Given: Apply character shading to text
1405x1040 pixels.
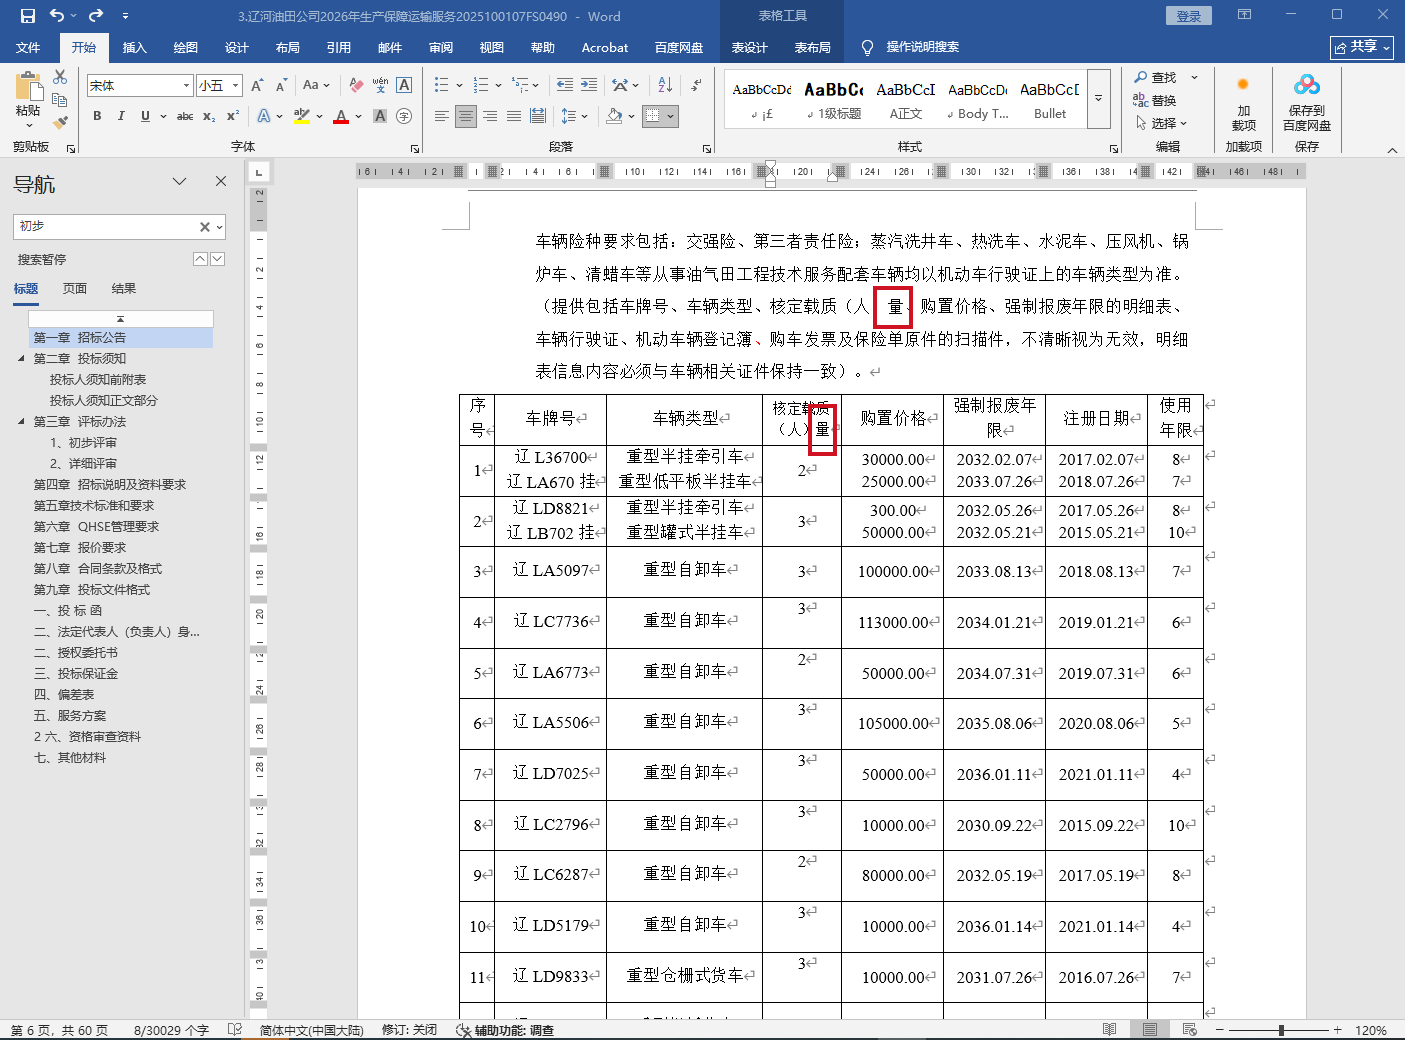Looking at the screenshot, I should [380, 116].
